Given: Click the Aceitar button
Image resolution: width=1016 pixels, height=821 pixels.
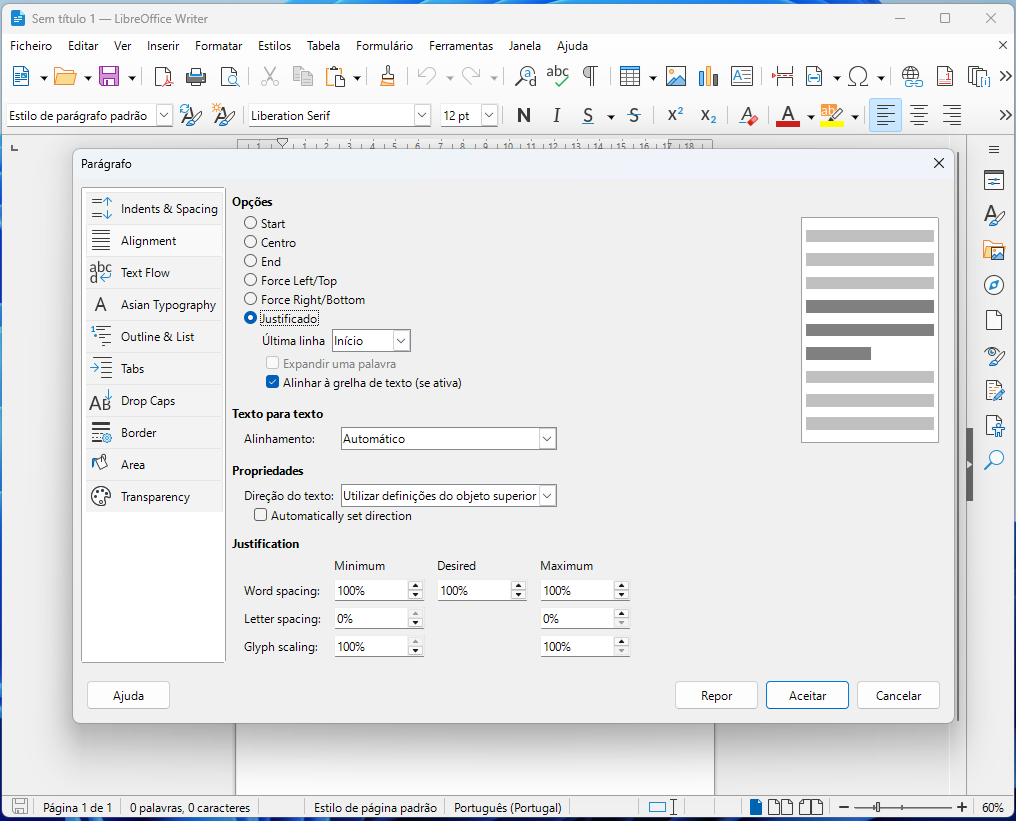Looking at the screenshot, I should pyautogui.click(x=807, y=695).
